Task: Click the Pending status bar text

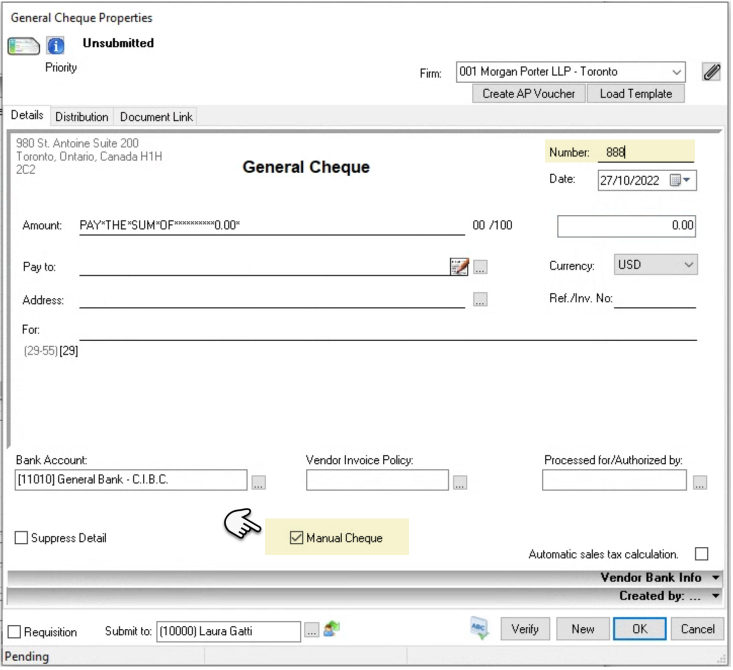Action: click(27, 656)
